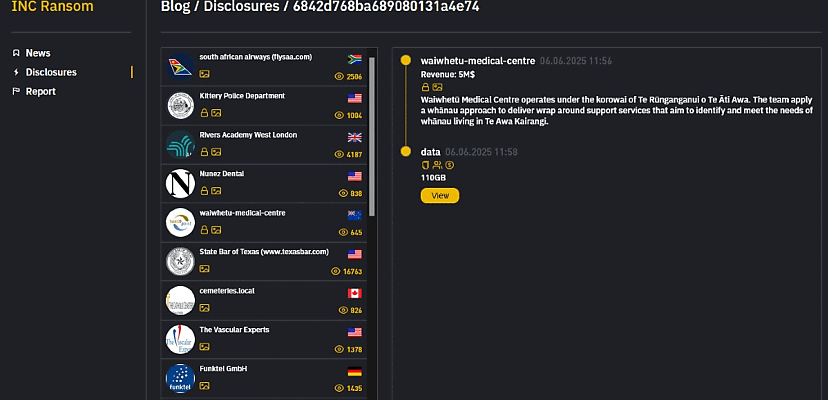828x400 pixels.
Task: Click the Kittery Police Department seal thumbnail
Action: [x=180, y=105]
